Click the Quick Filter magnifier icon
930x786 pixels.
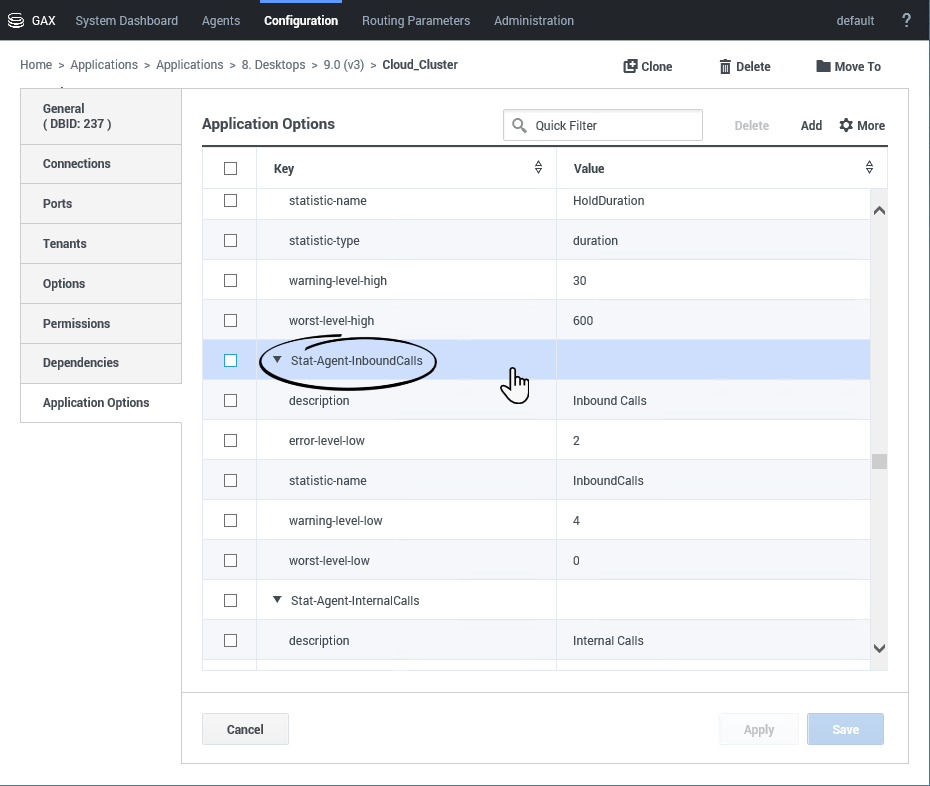click(x=519, y=125)
